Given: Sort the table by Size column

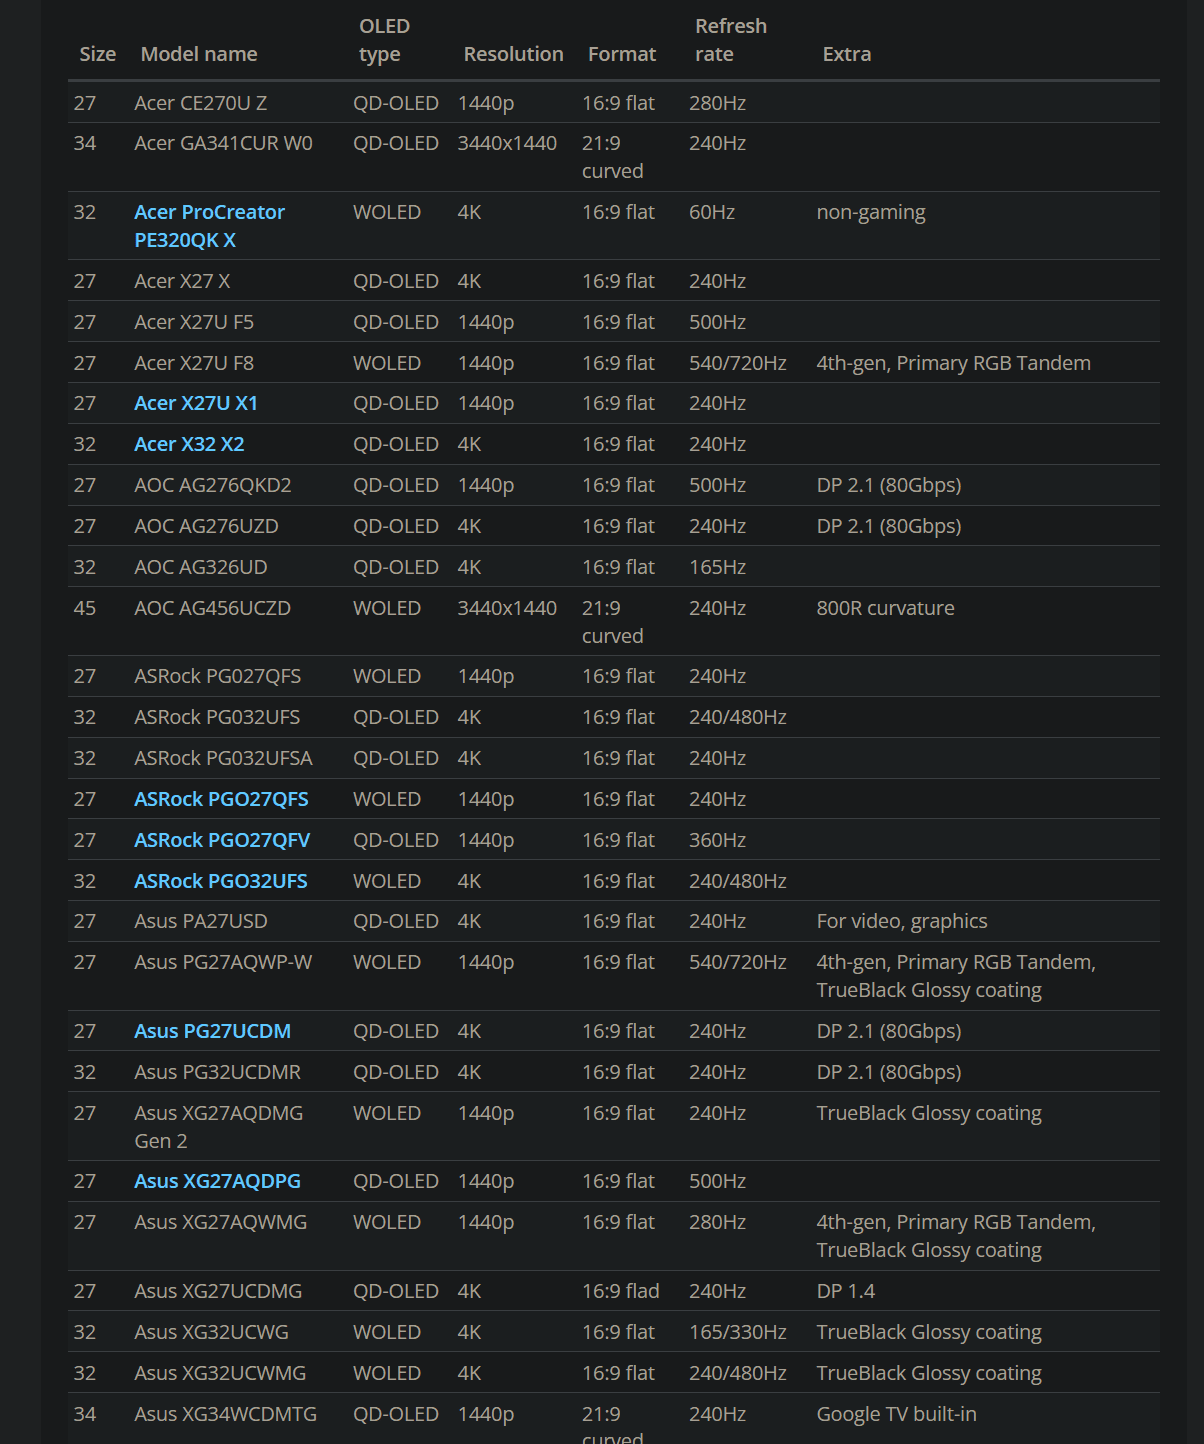Looking at the screenshot, I should 97,54.
